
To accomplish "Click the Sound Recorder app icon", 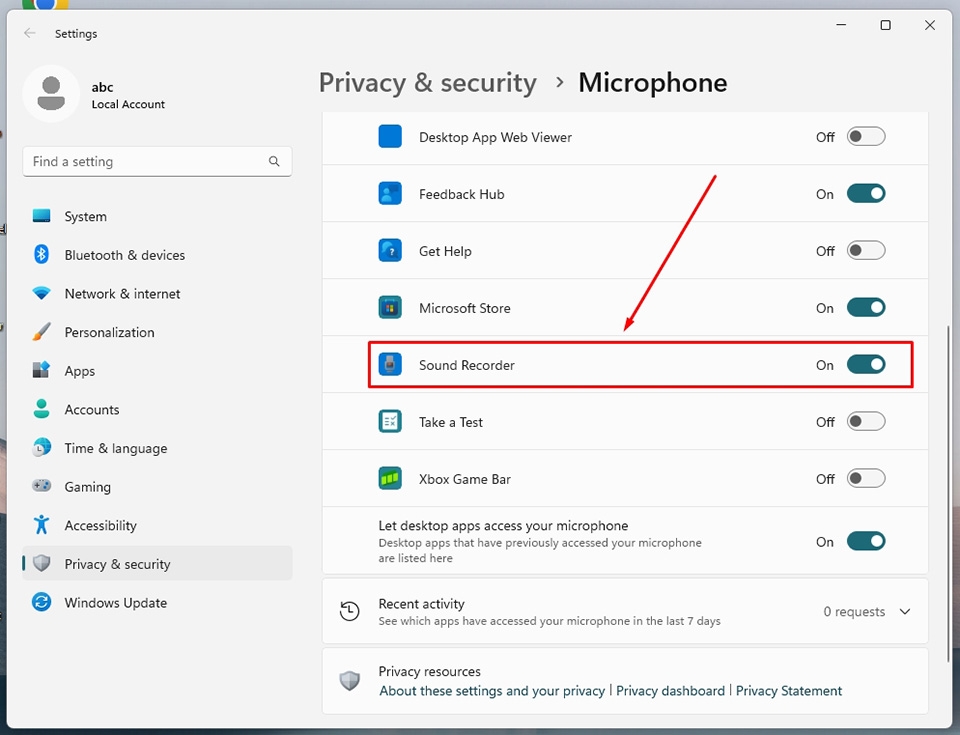I will [390, 364].
